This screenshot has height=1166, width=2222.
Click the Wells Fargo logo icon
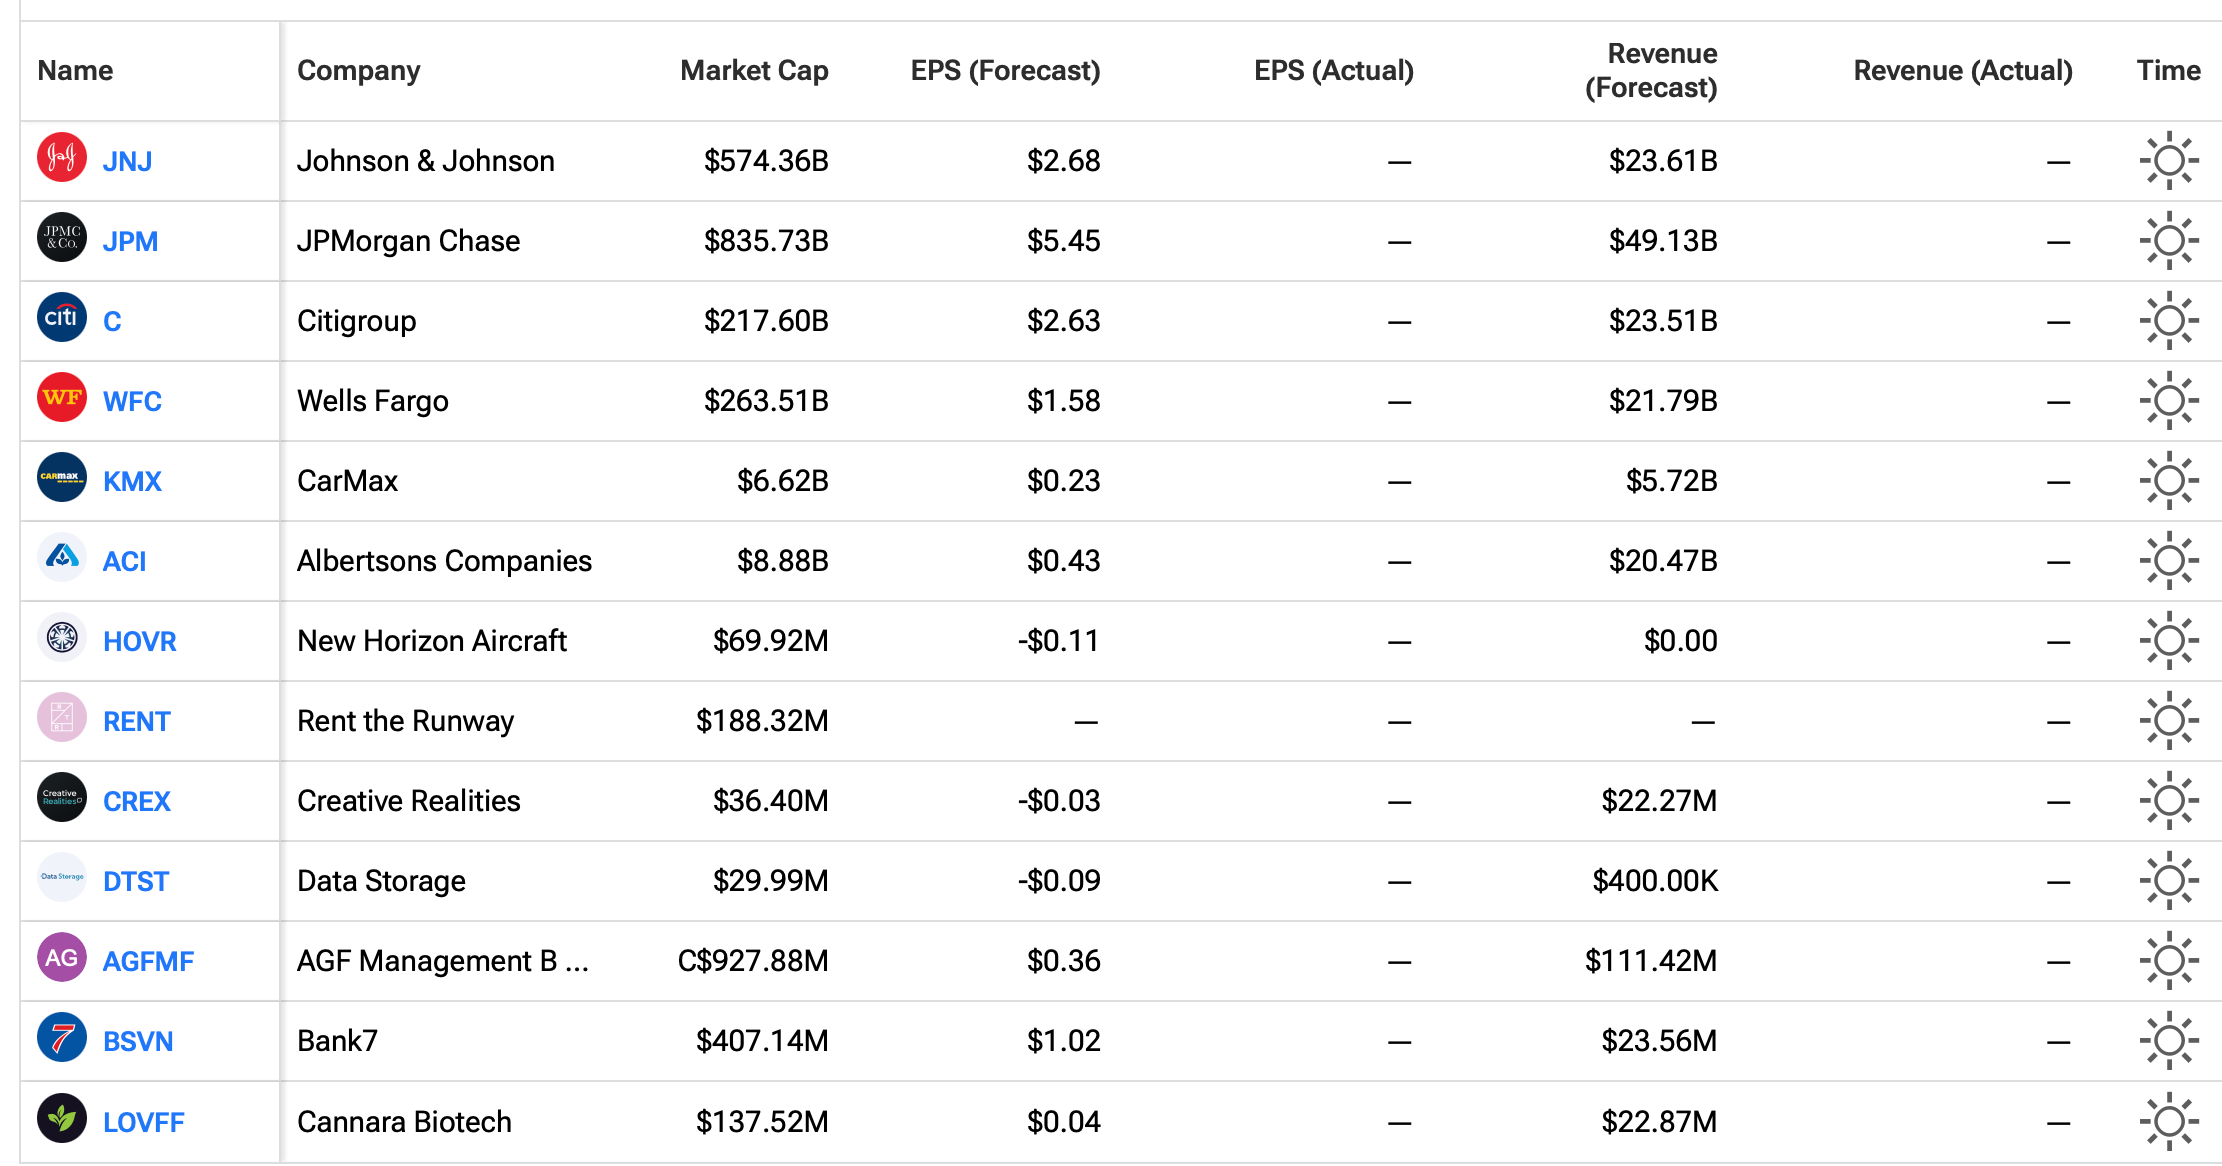pyautogui.click(x=62, y=398)
